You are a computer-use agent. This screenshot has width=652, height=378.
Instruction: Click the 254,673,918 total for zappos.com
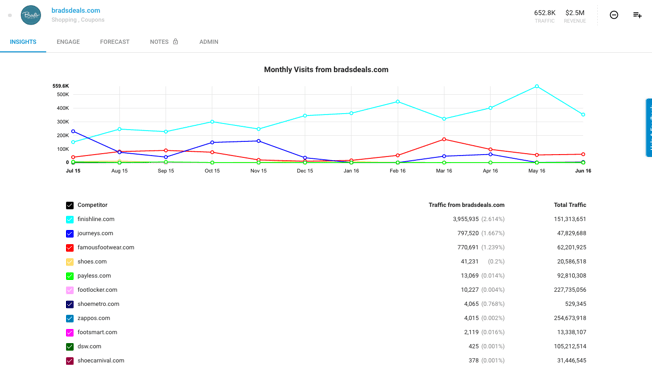[x=570, y=318]
